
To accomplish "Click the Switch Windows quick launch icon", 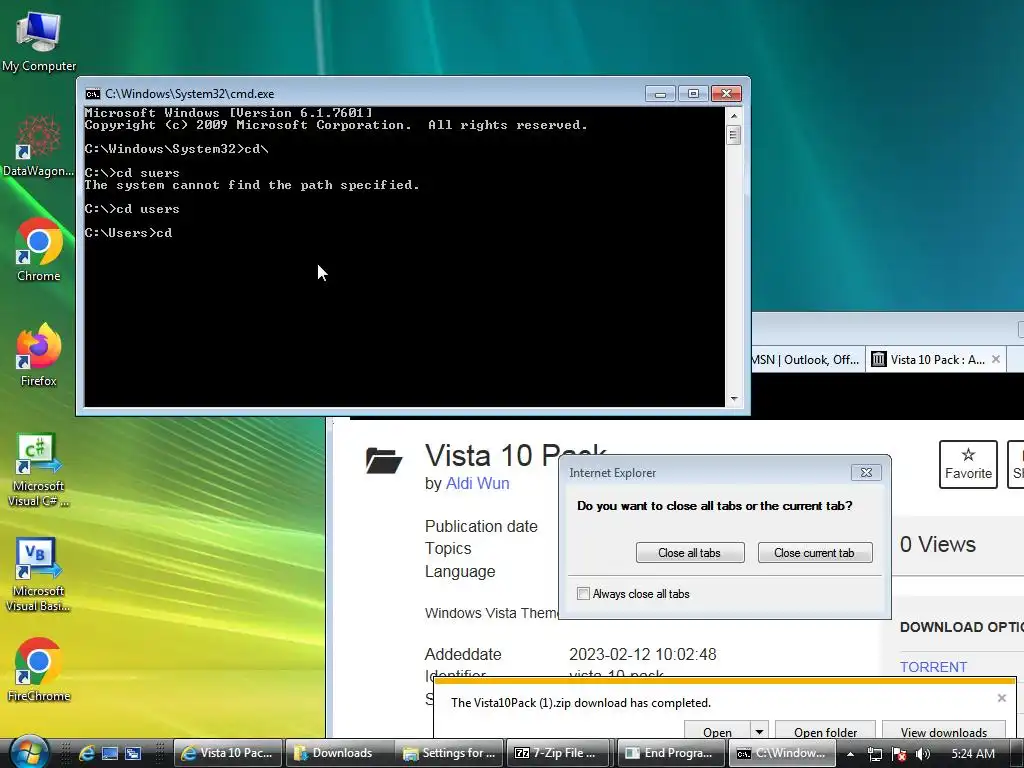I will (x=133, y=753).
